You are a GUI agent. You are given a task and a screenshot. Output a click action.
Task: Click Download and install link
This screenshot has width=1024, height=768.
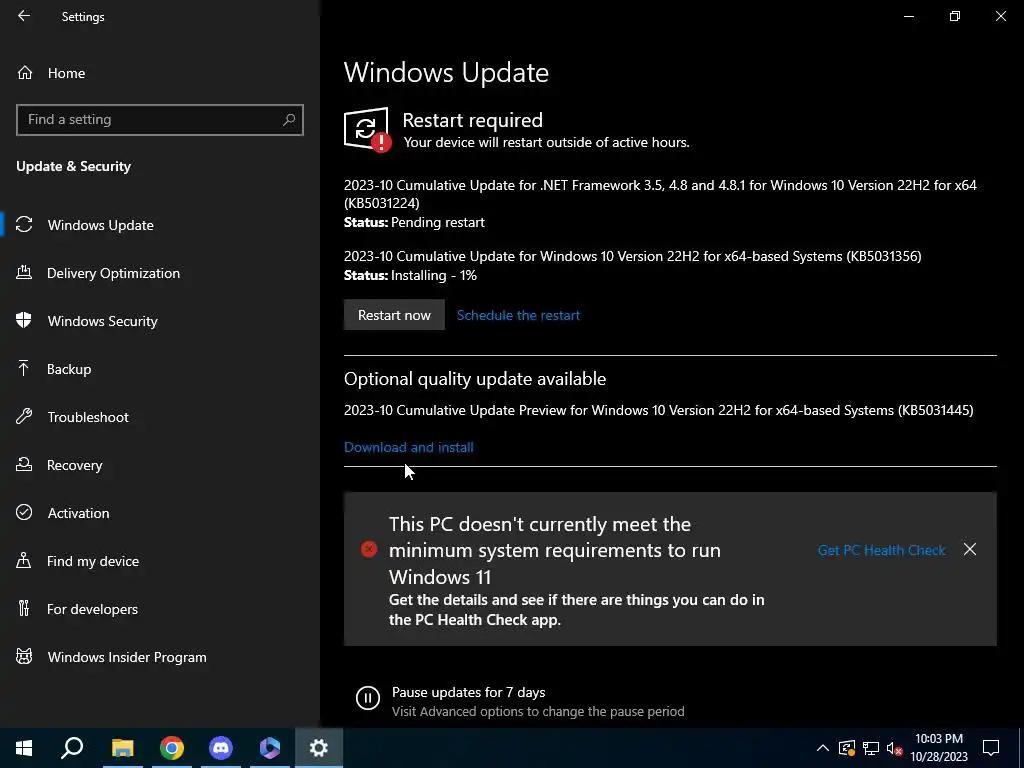point(409,447)
